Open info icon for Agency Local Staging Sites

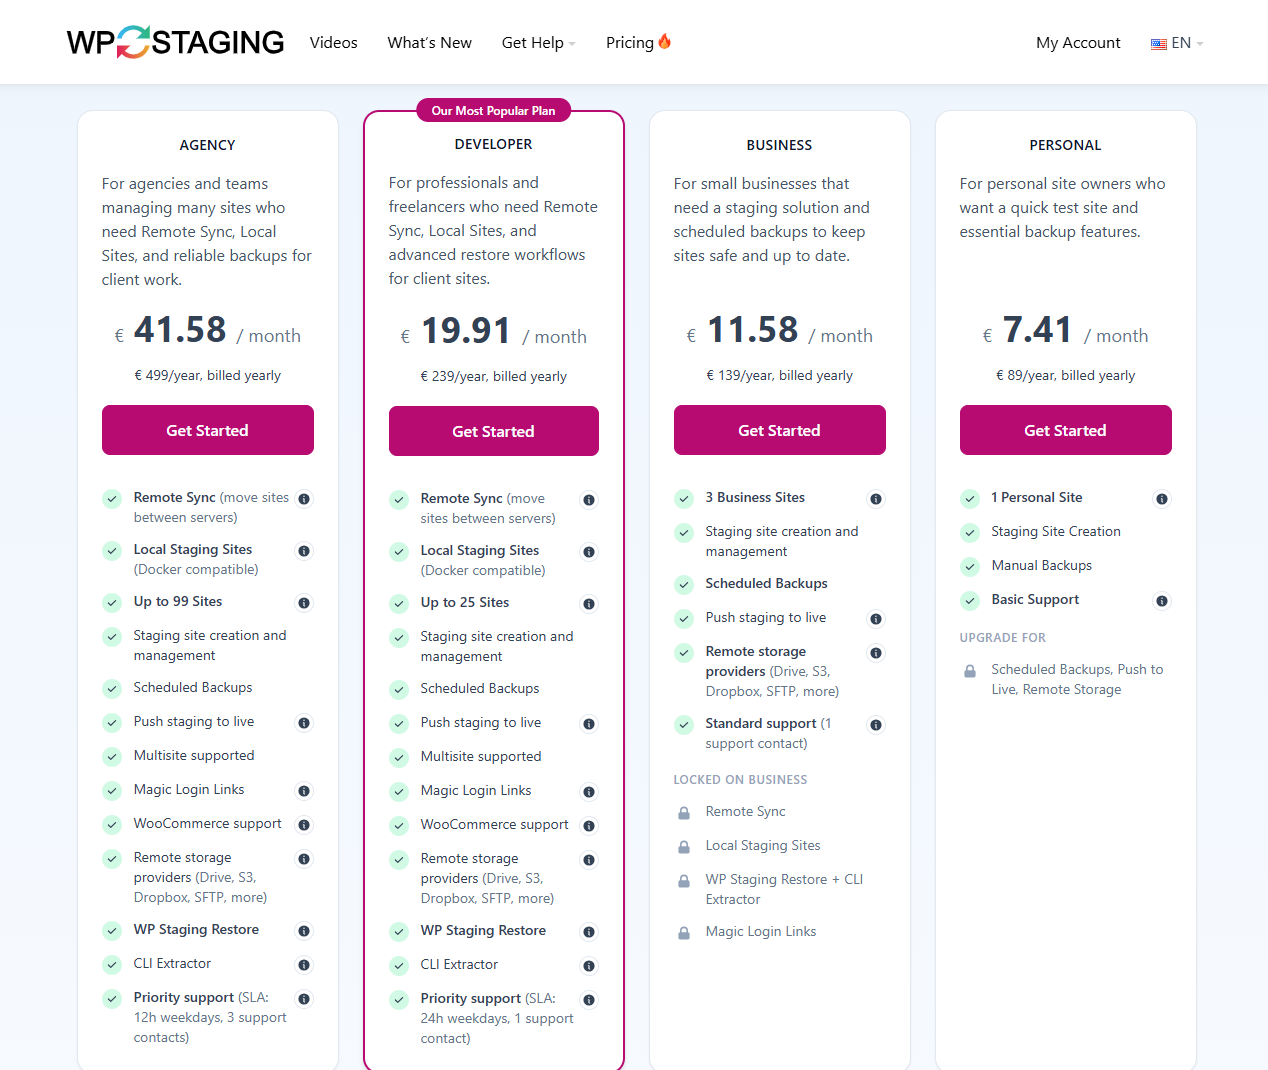pos(304,551)
